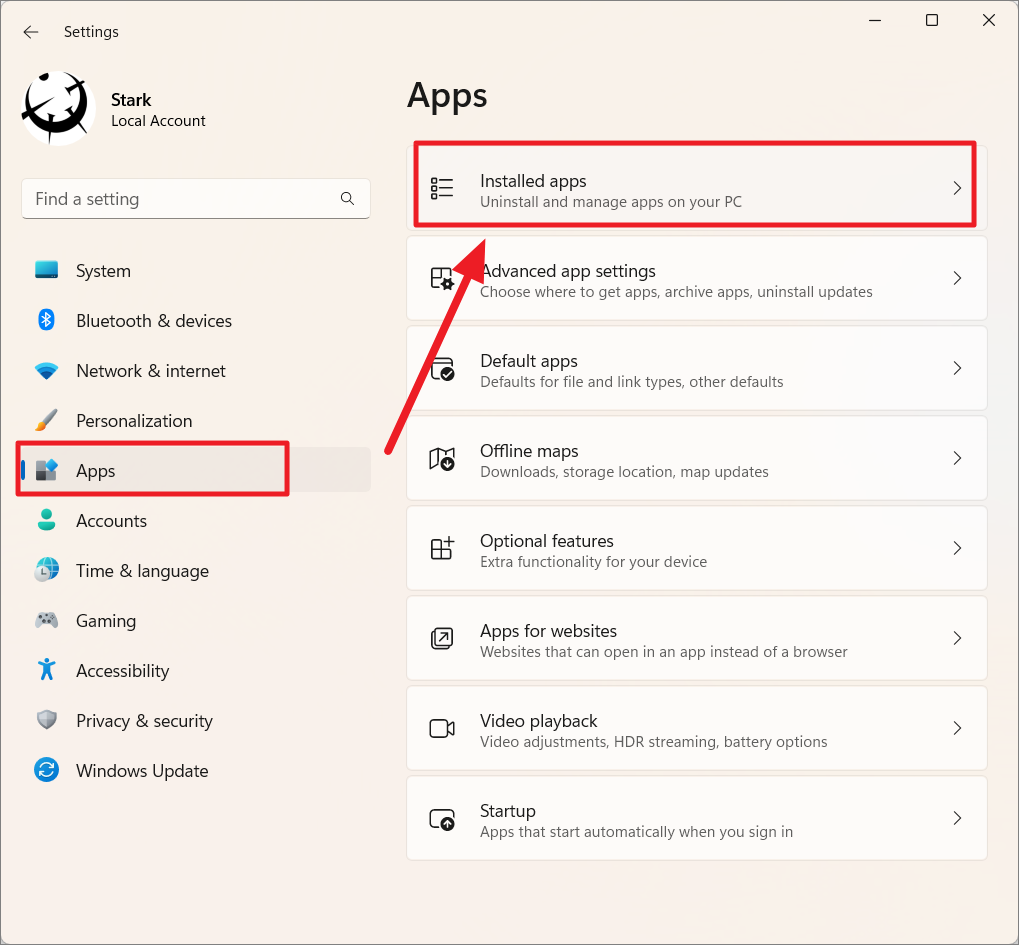Open Time & language settings
The image size is (1019, 945).
(142, 570)
